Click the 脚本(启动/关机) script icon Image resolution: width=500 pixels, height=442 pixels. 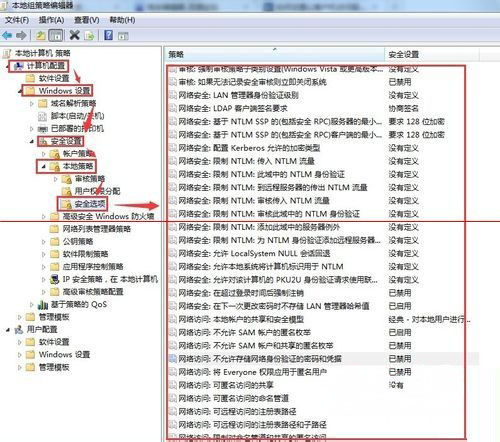pyautogui.click(x=42, y=116)
